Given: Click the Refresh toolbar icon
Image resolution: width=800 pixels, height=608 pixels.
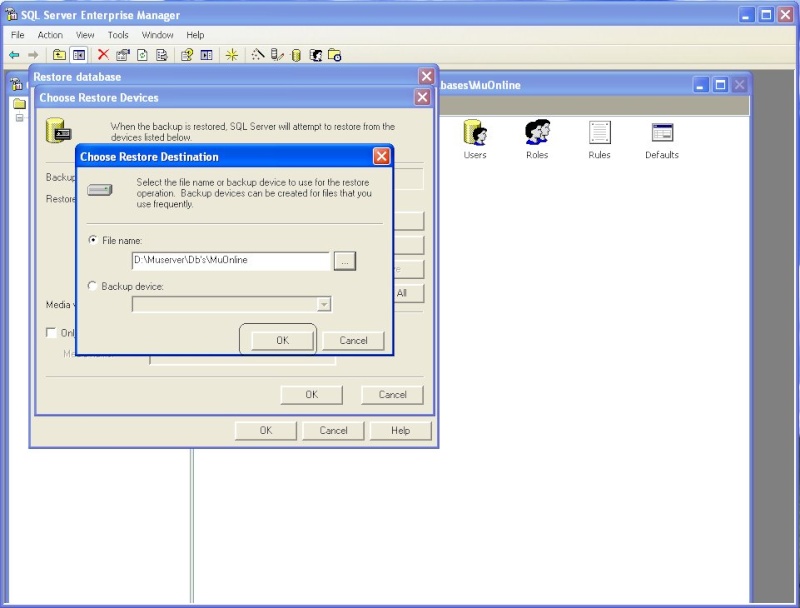Looking at the screenshot, I should (142, 55).
